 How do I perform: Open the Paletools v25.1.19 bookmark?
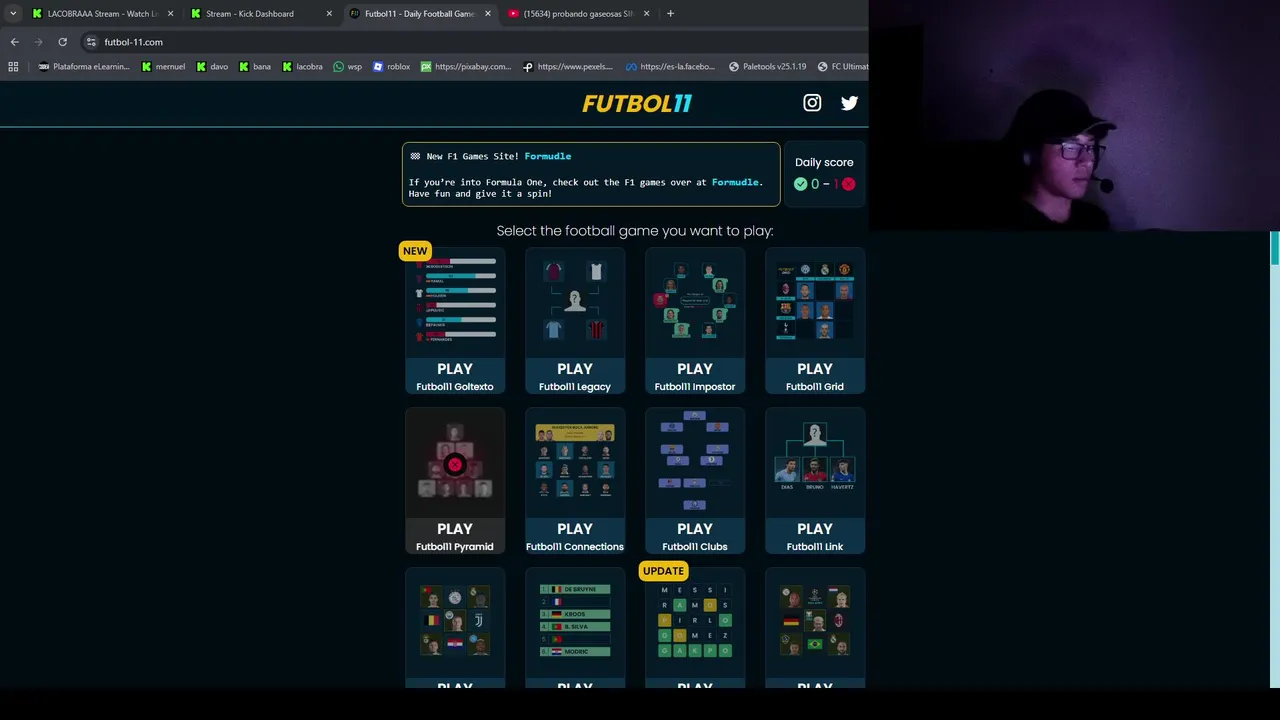767,66
